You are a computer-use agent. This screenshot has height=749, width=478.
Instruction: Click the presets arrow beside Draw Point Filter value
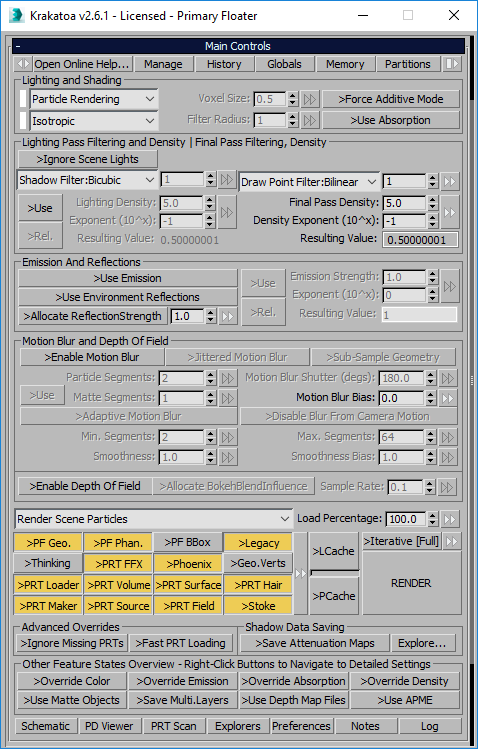[450, 181]
